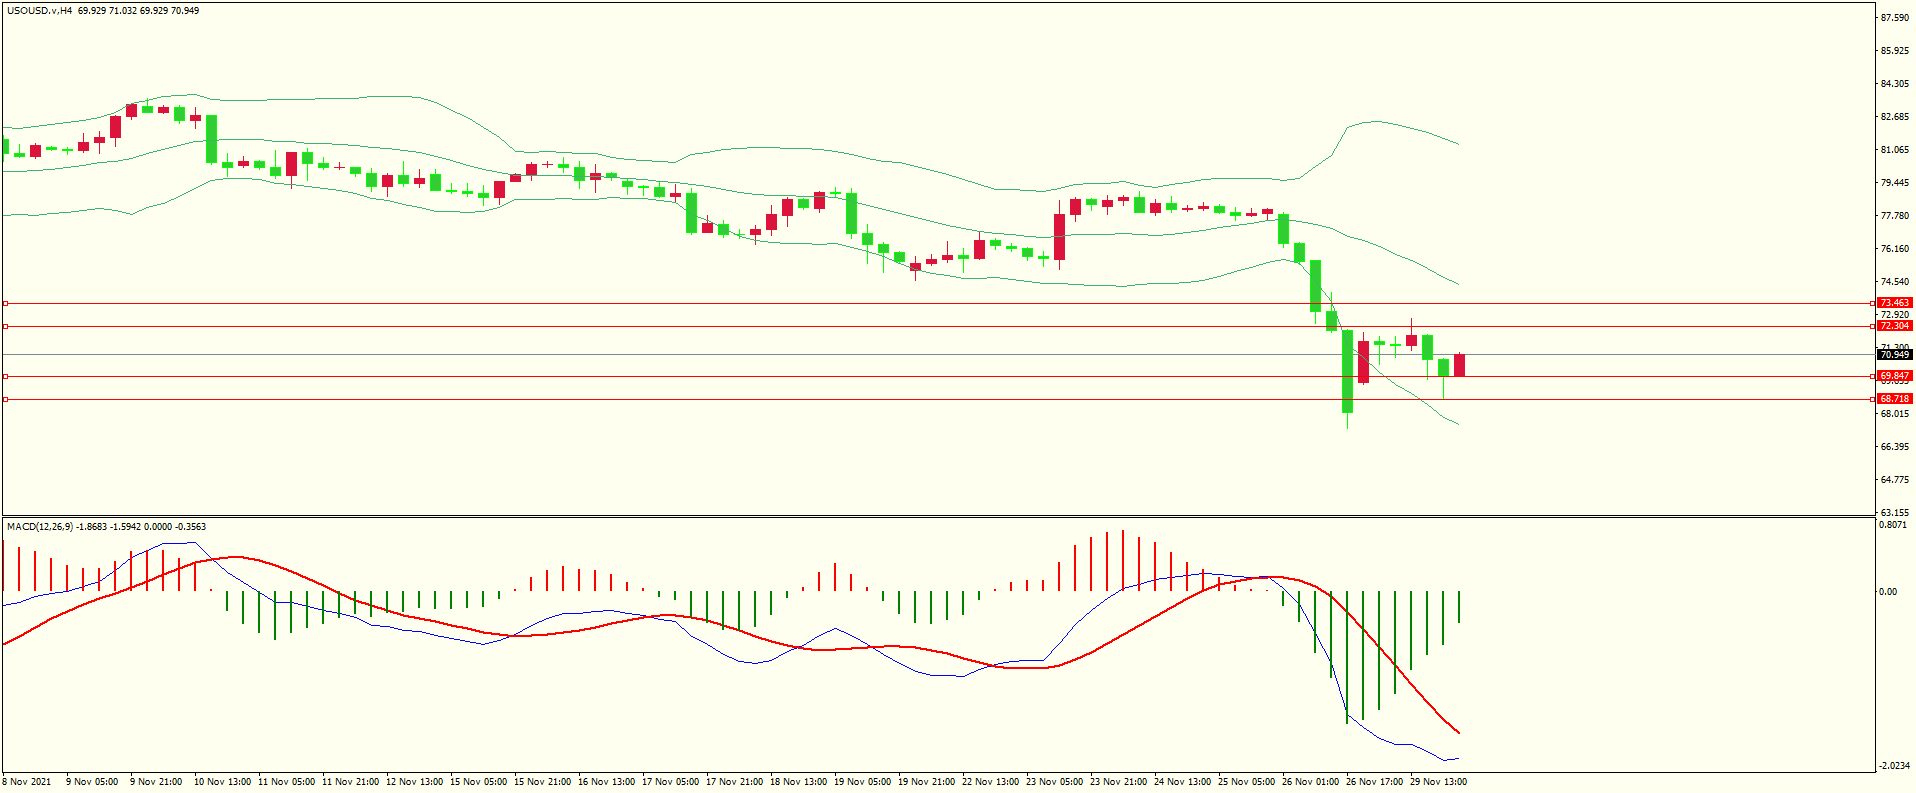Click the 87.590 price scale value
1916x793 pixels.
point(1894,18)
